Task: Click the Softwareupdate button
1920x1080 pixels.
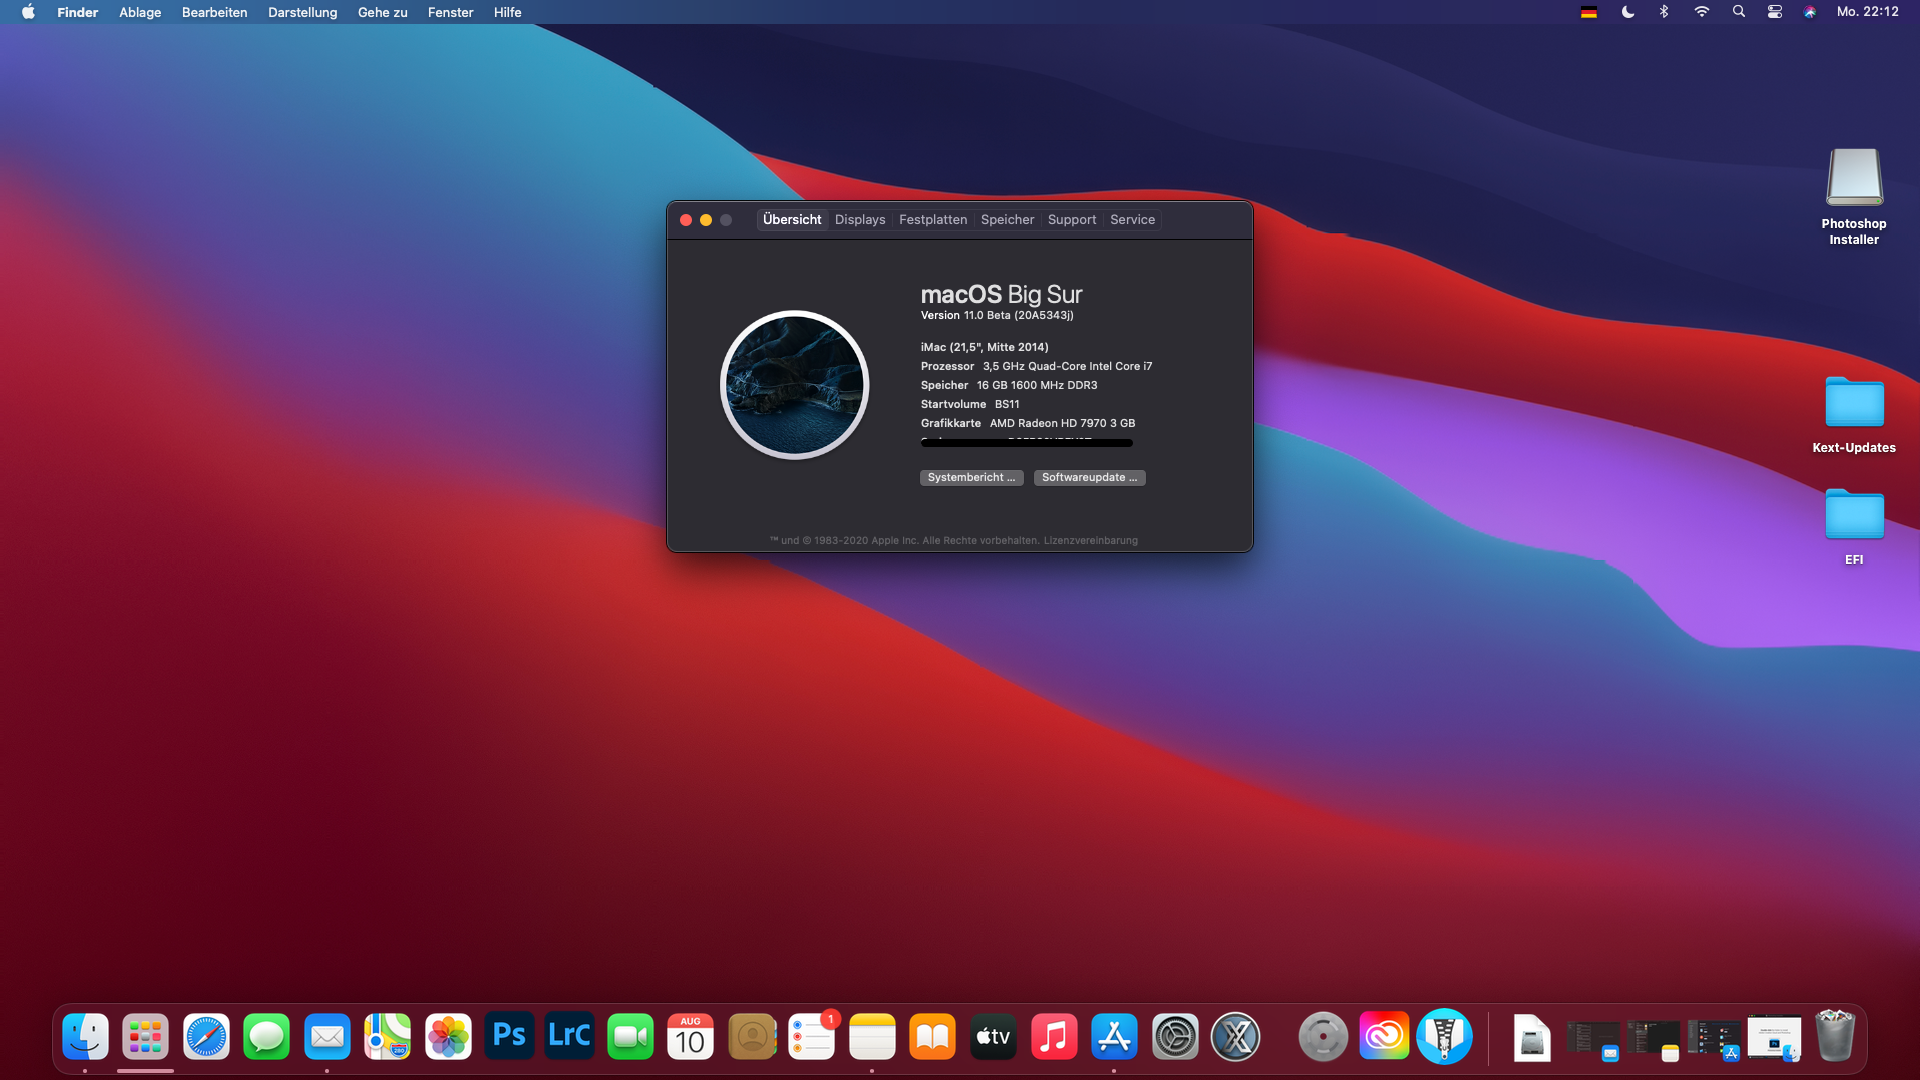Action: point(1089,478)
